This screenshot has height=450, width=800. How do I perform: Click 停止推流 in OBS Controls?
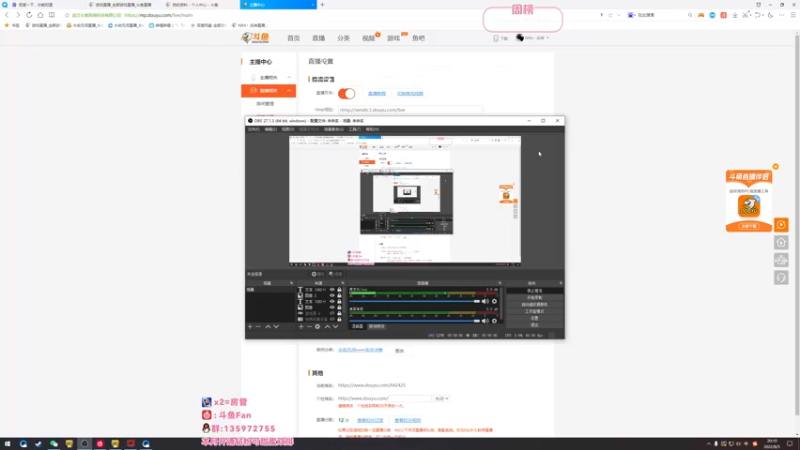point(535,291)
